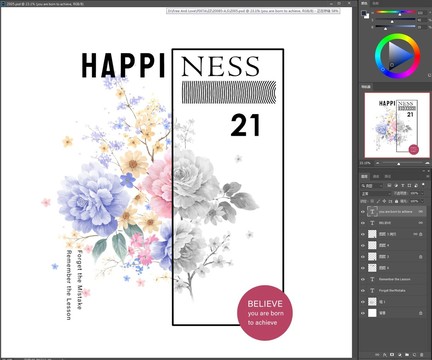
Task: Filter layers by adjustment layer icon
Action: tap(396, 185)
